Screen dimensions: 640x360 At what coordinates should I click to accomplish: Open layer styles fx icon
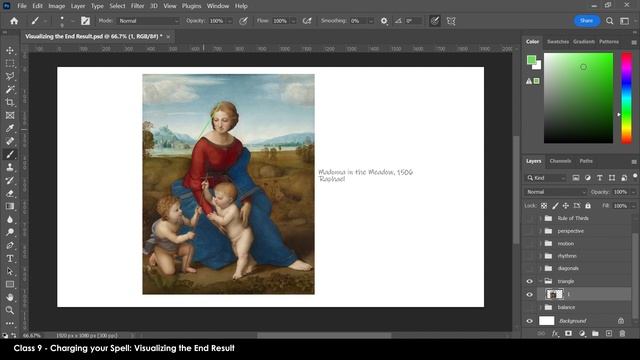pyautogui.click(x=555, y=333)
